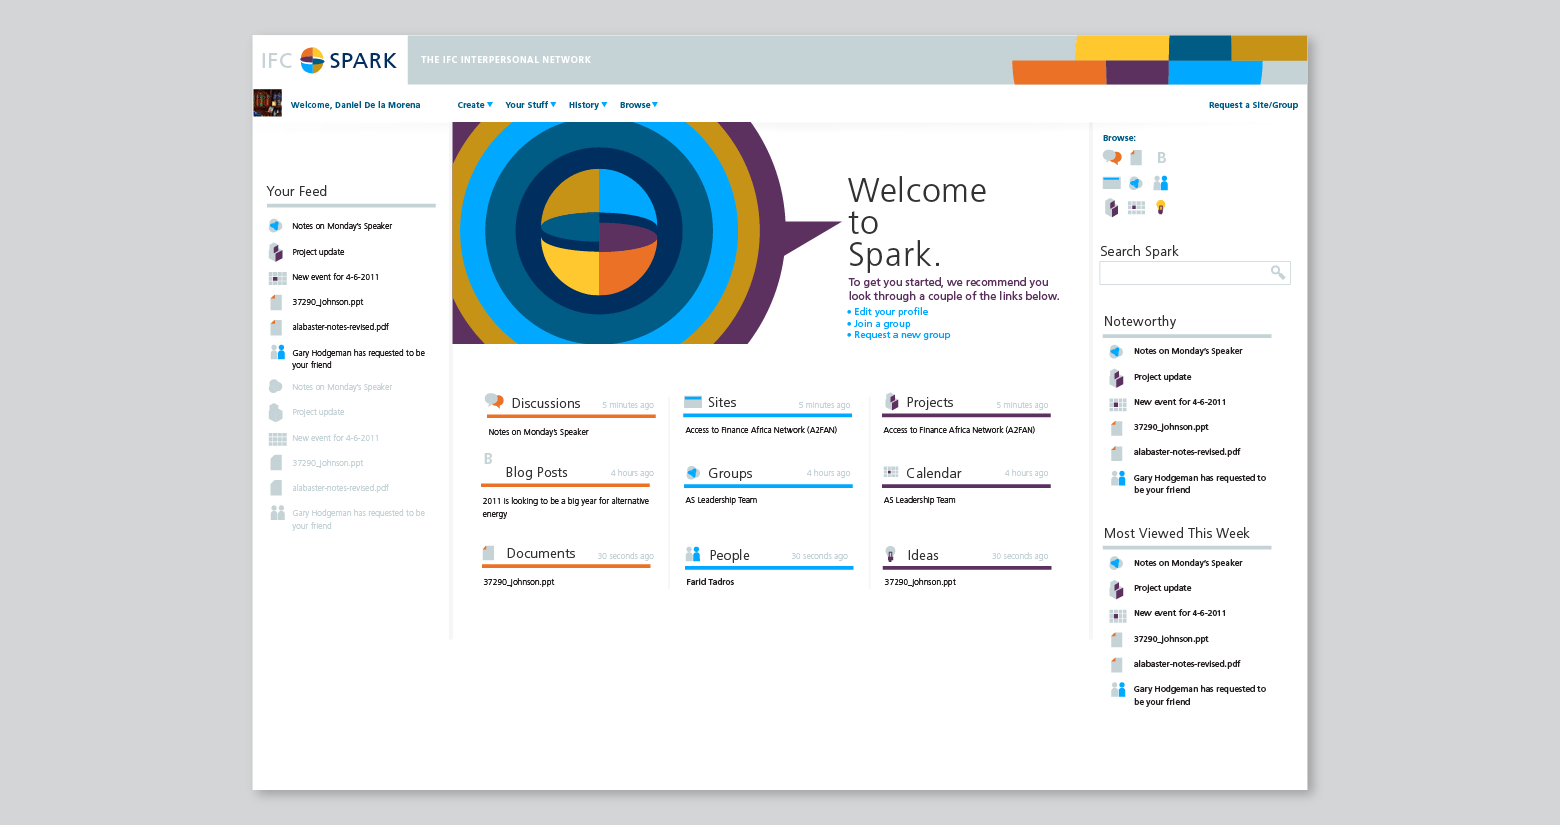Open Sites from the Browse icon panel
The width and height of the screenshot is (1560, 825).
(1111, 183)
